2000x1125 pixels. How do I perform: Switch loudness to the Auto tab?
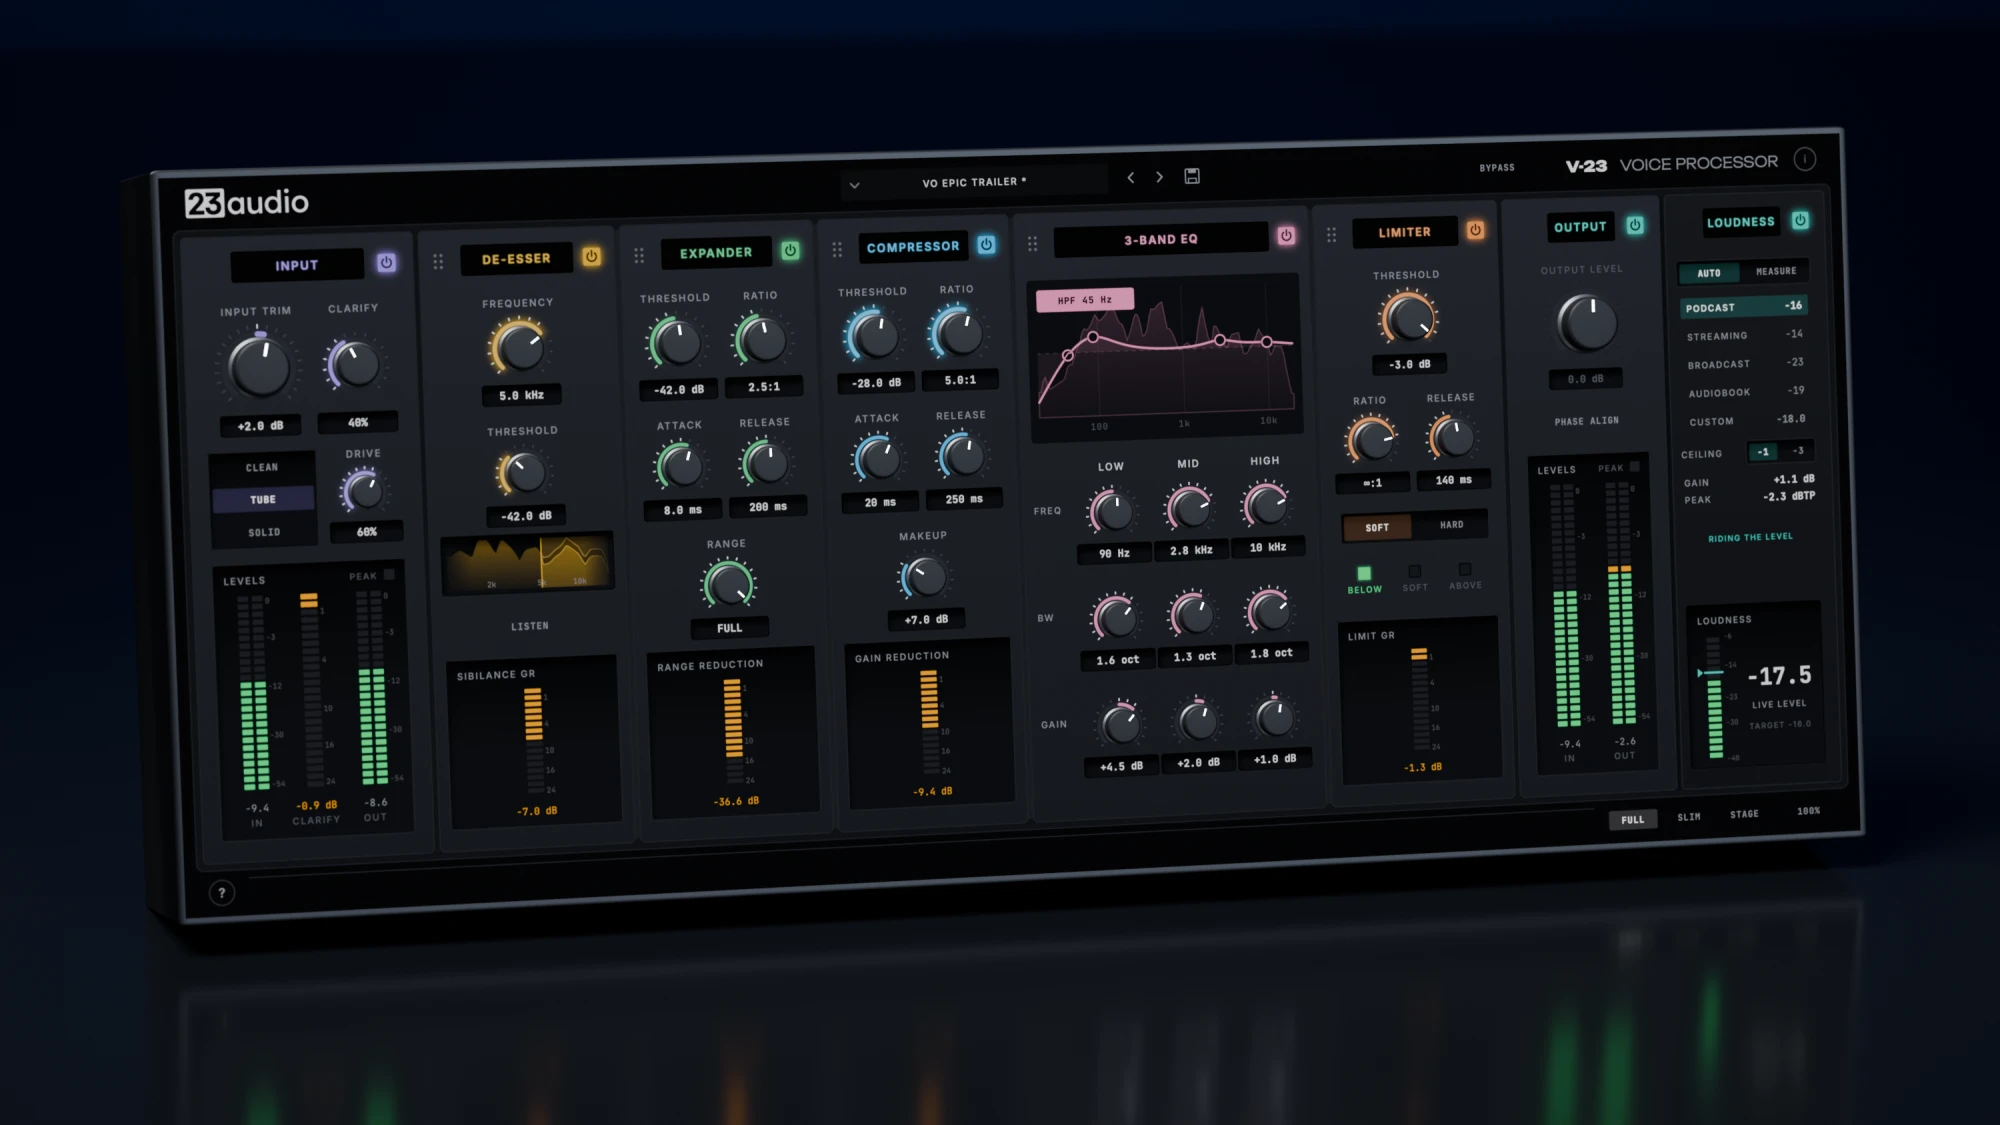(x=1709, y=273)
